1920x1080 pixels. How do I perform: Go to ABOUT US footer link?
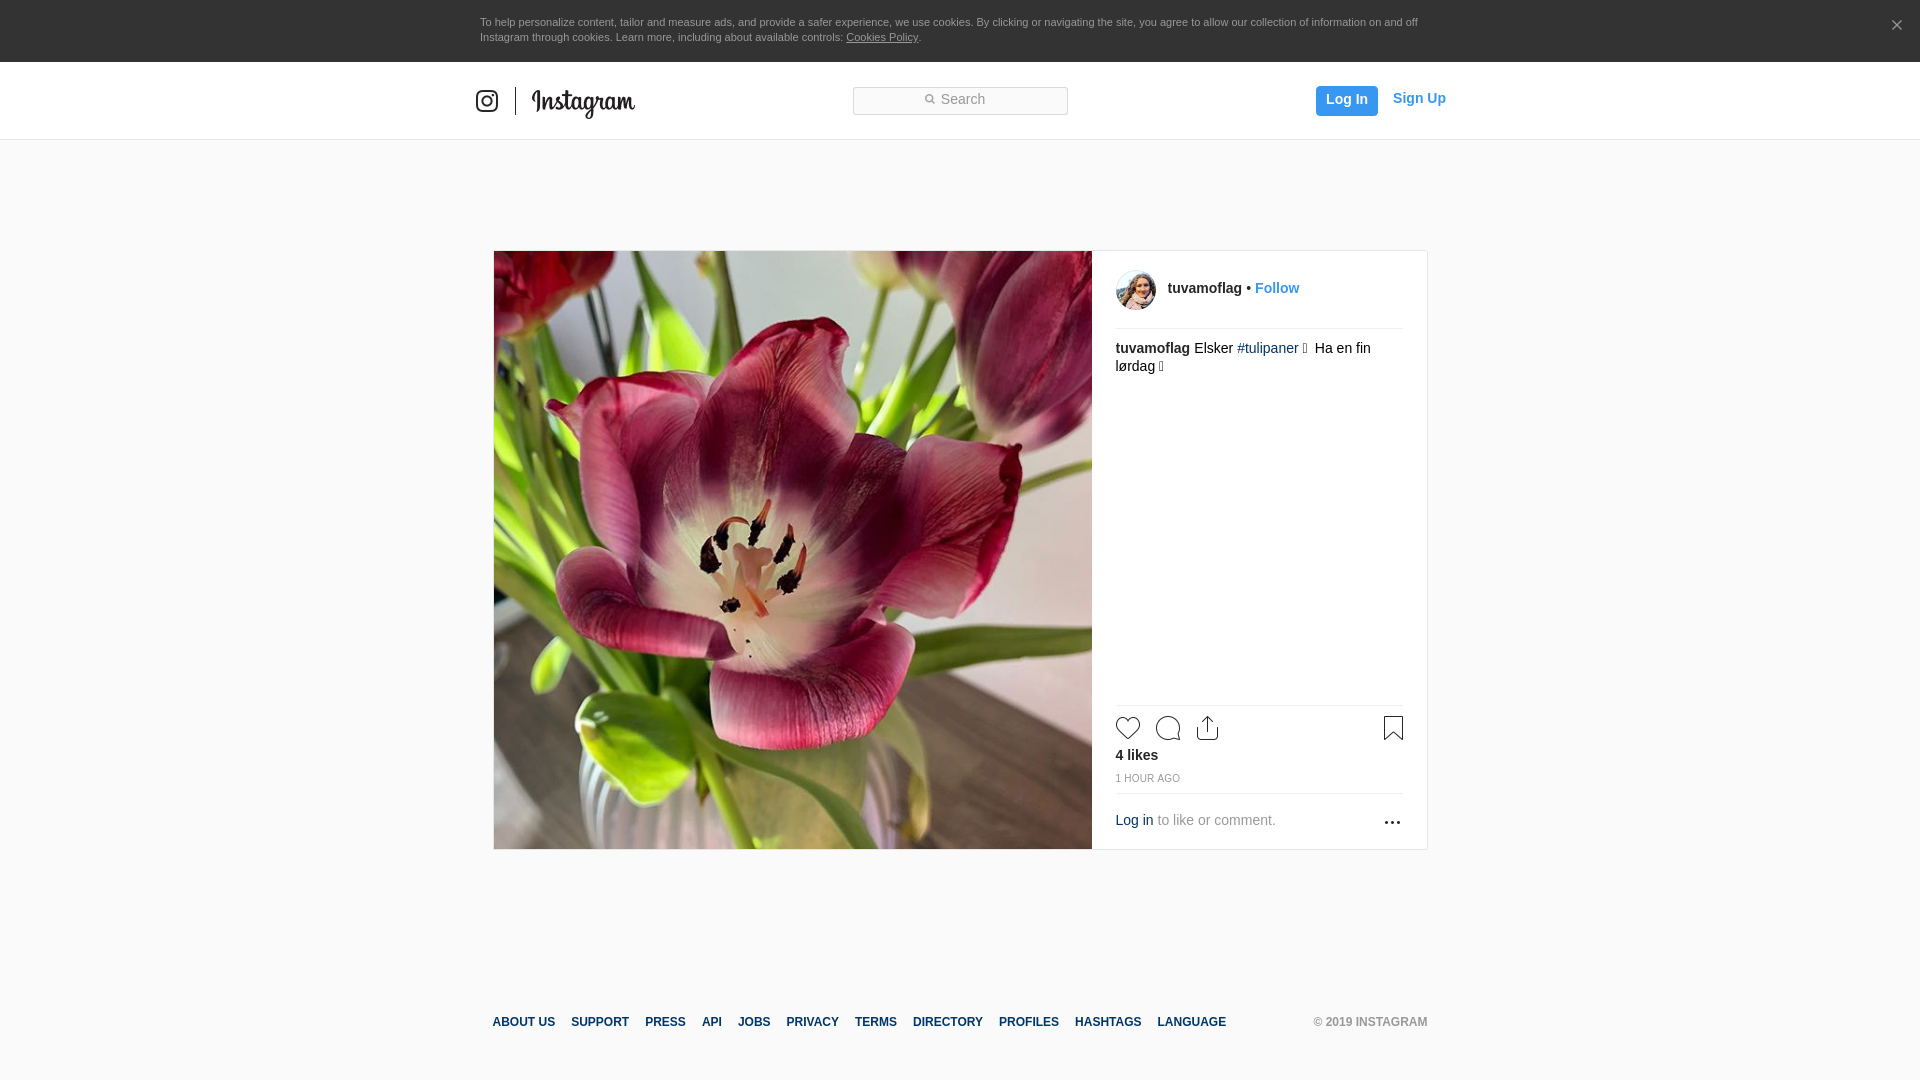[x=523, y=1022]
